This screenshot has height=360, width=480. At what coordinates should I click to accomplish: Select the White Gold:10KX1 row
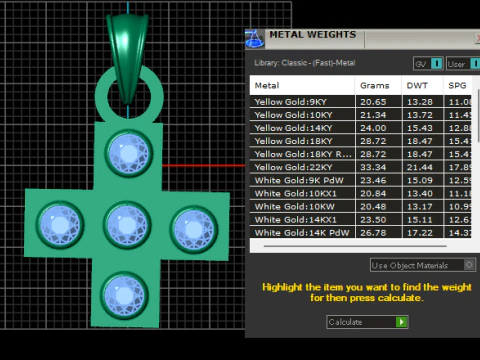point(361,193)
